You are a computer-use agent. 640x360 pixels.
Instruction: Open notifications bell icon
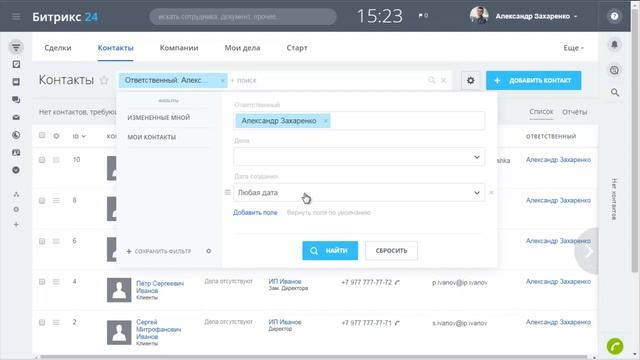tap(614, 44)
